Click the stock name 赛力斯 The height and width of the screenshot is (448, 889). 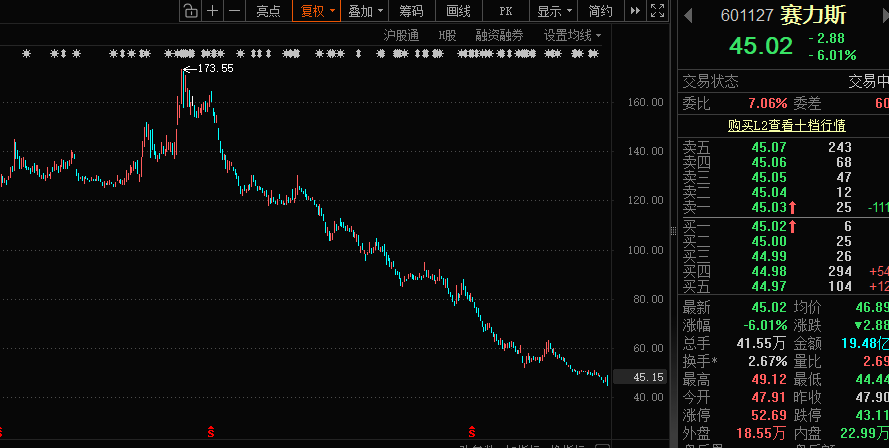[813, 15]
